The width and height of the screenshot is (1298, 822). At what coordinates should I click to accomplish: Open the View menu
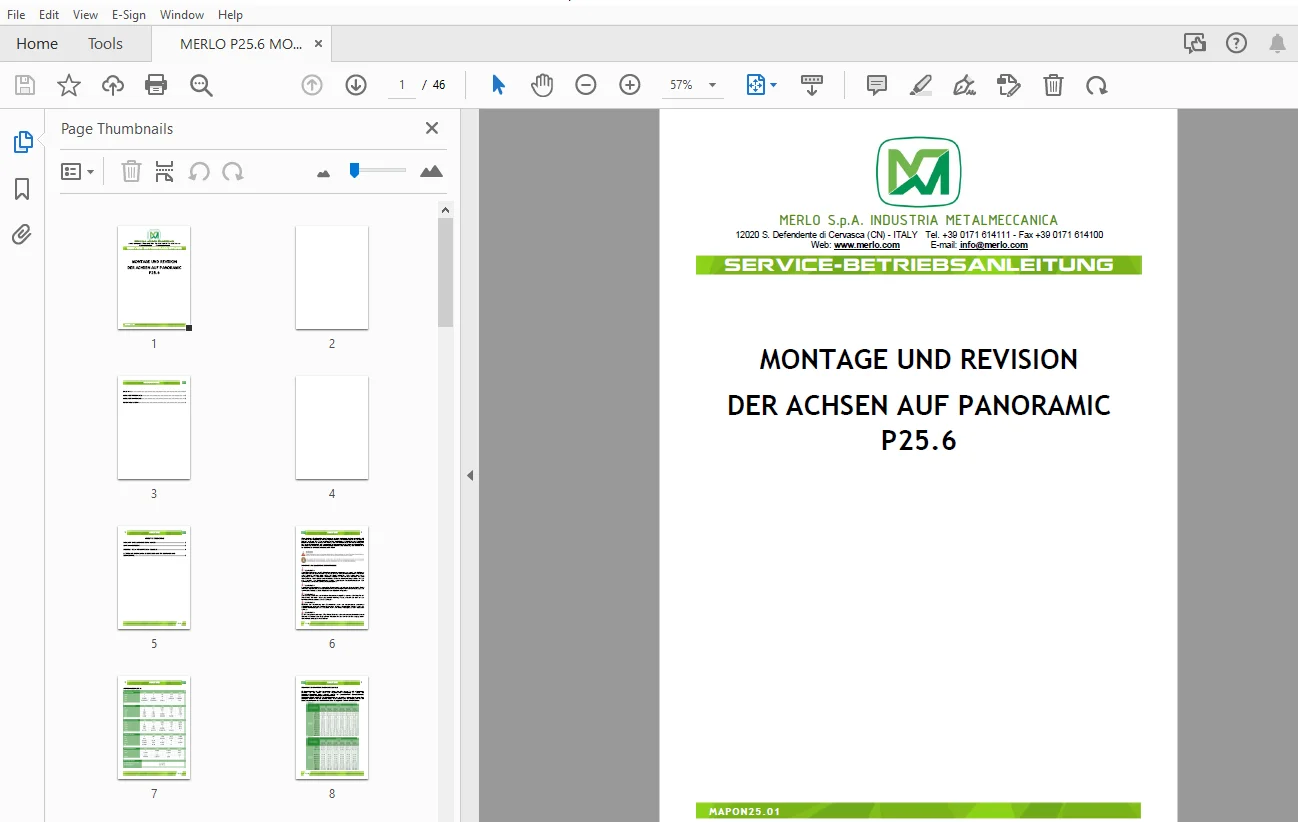point(85,15)
